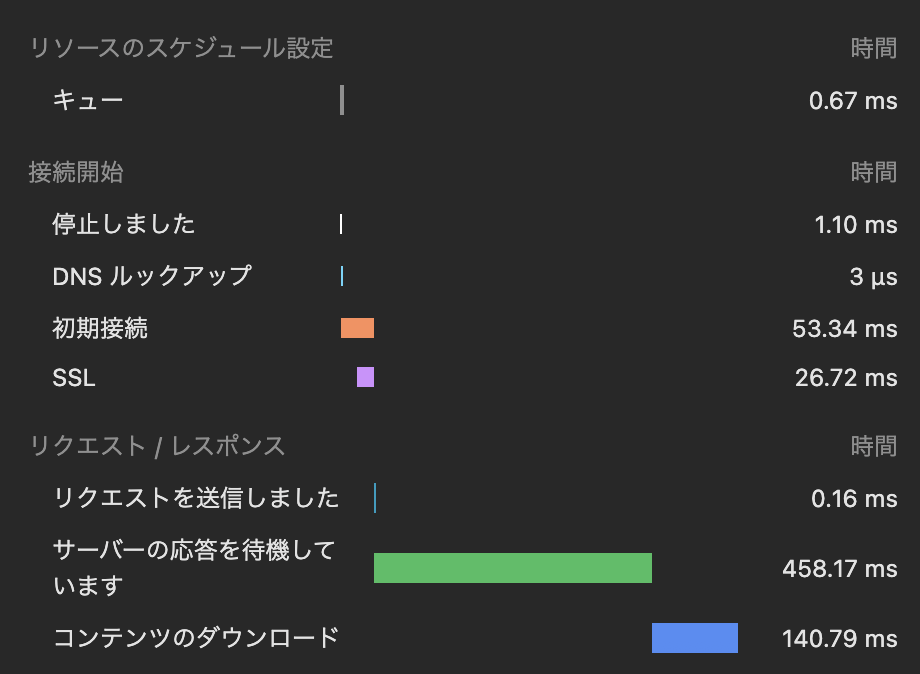
Task: Click the blue content download bar
Action: point(694,638)
